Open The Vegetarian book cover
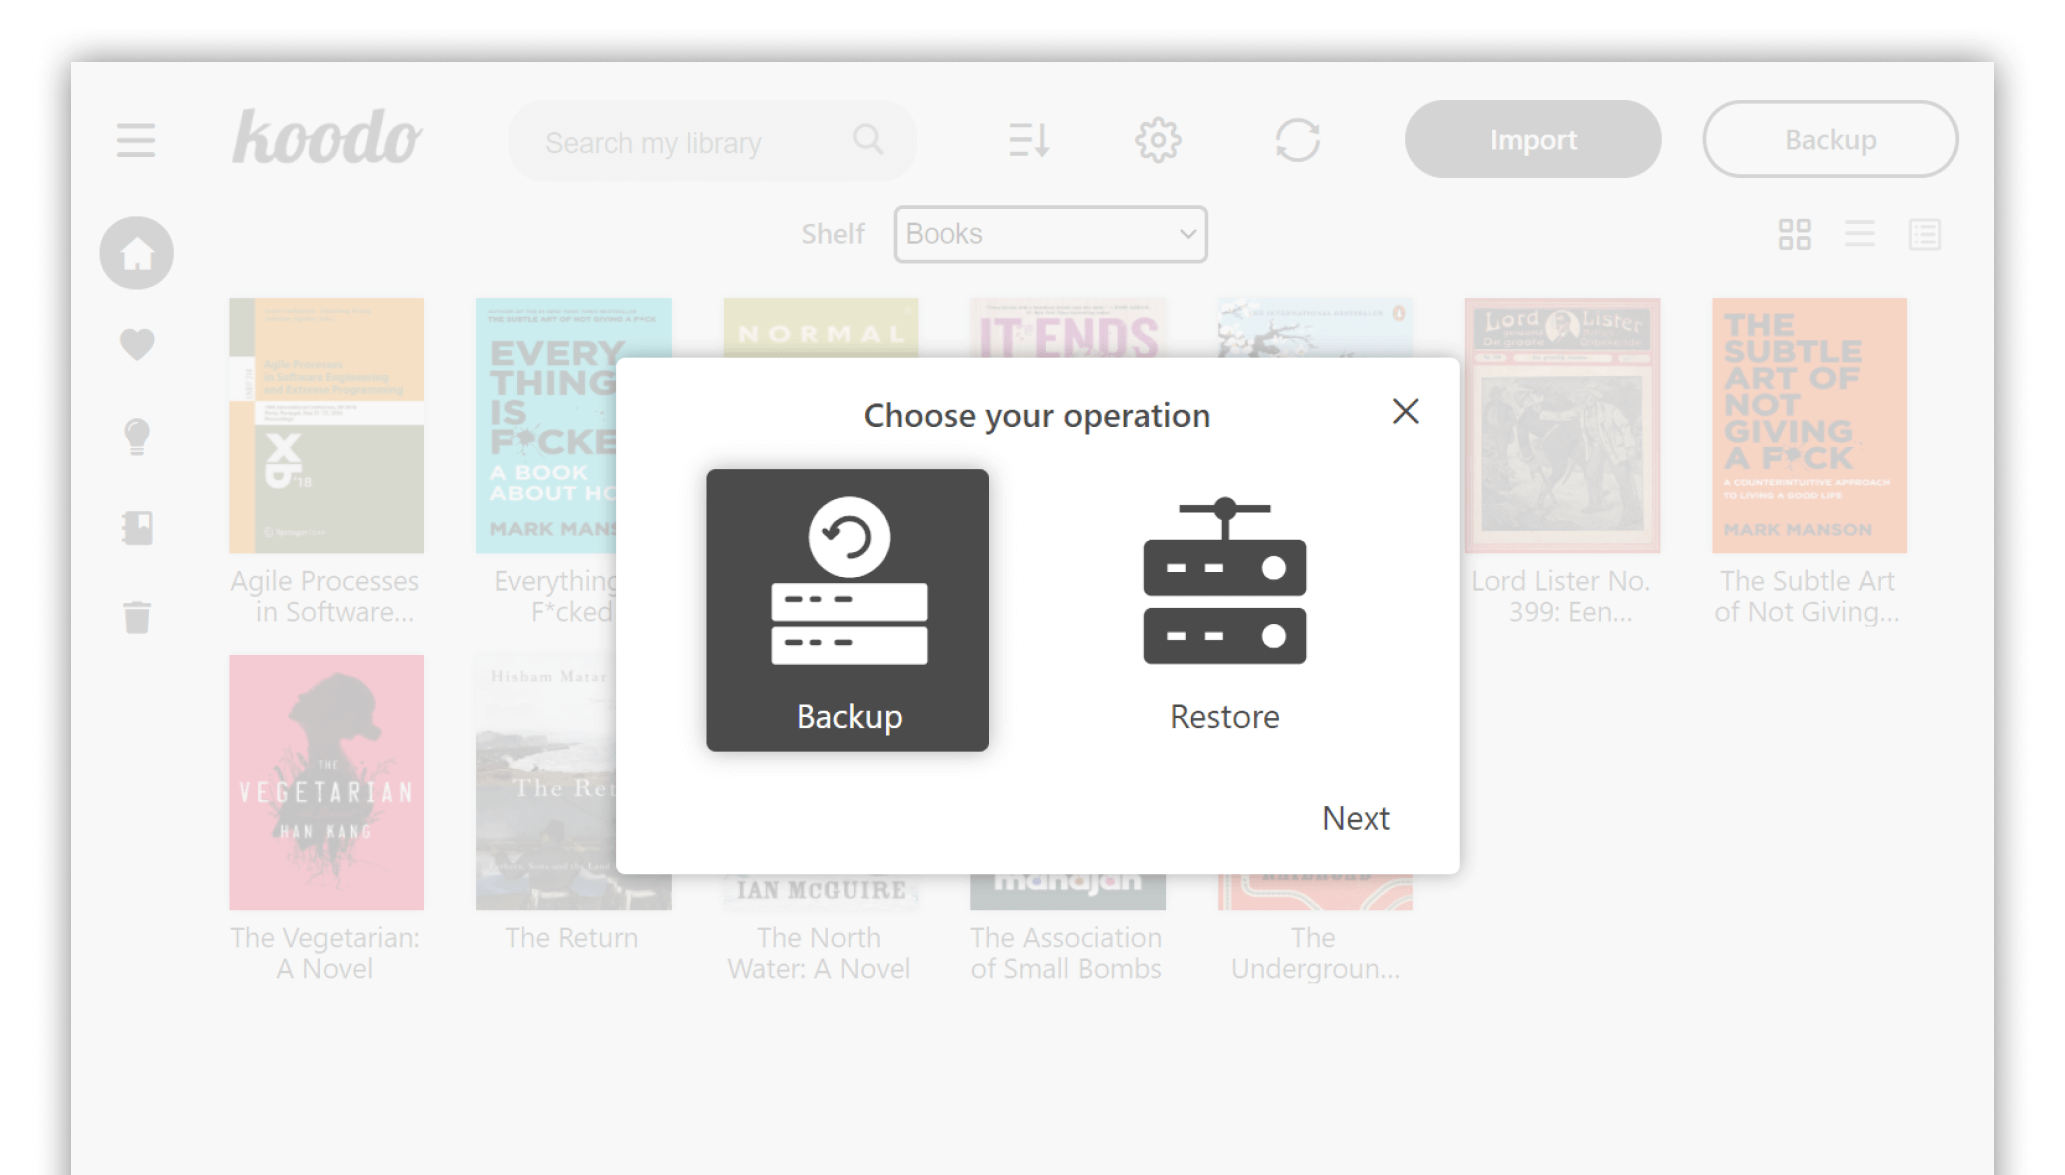 (326, 782)
